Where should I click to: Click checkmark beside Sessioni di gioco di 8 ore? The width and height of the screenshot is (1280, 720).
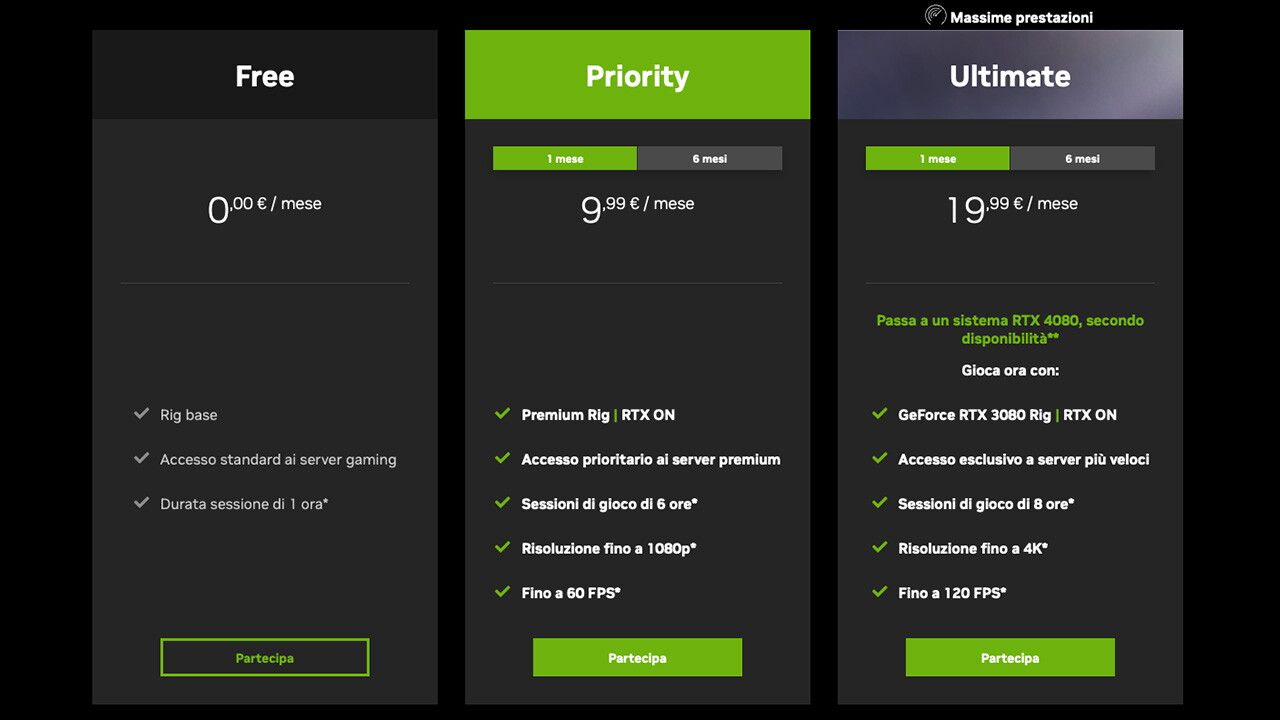click(x=879, y=502)
